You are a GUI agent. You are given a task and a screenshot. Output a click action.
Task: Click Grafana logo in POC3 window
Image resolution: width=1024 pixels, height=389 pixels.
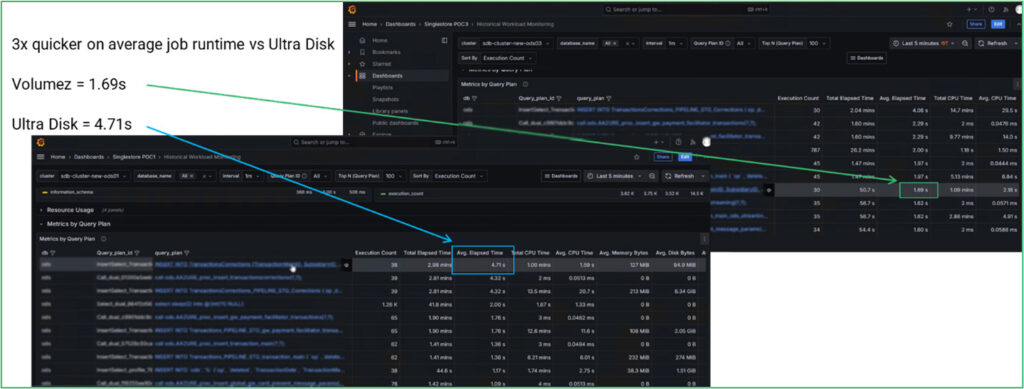pos(352,10)
